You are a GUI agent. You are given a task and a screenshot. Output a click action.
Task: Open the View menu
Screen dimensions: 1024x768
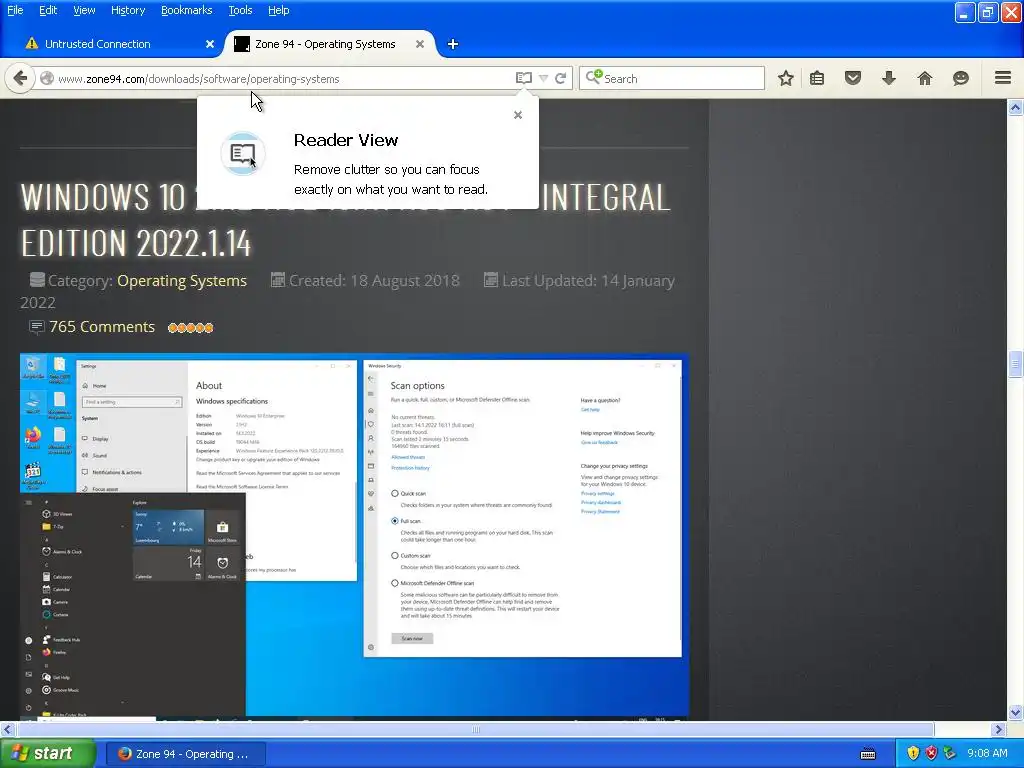tap(84, 10)
